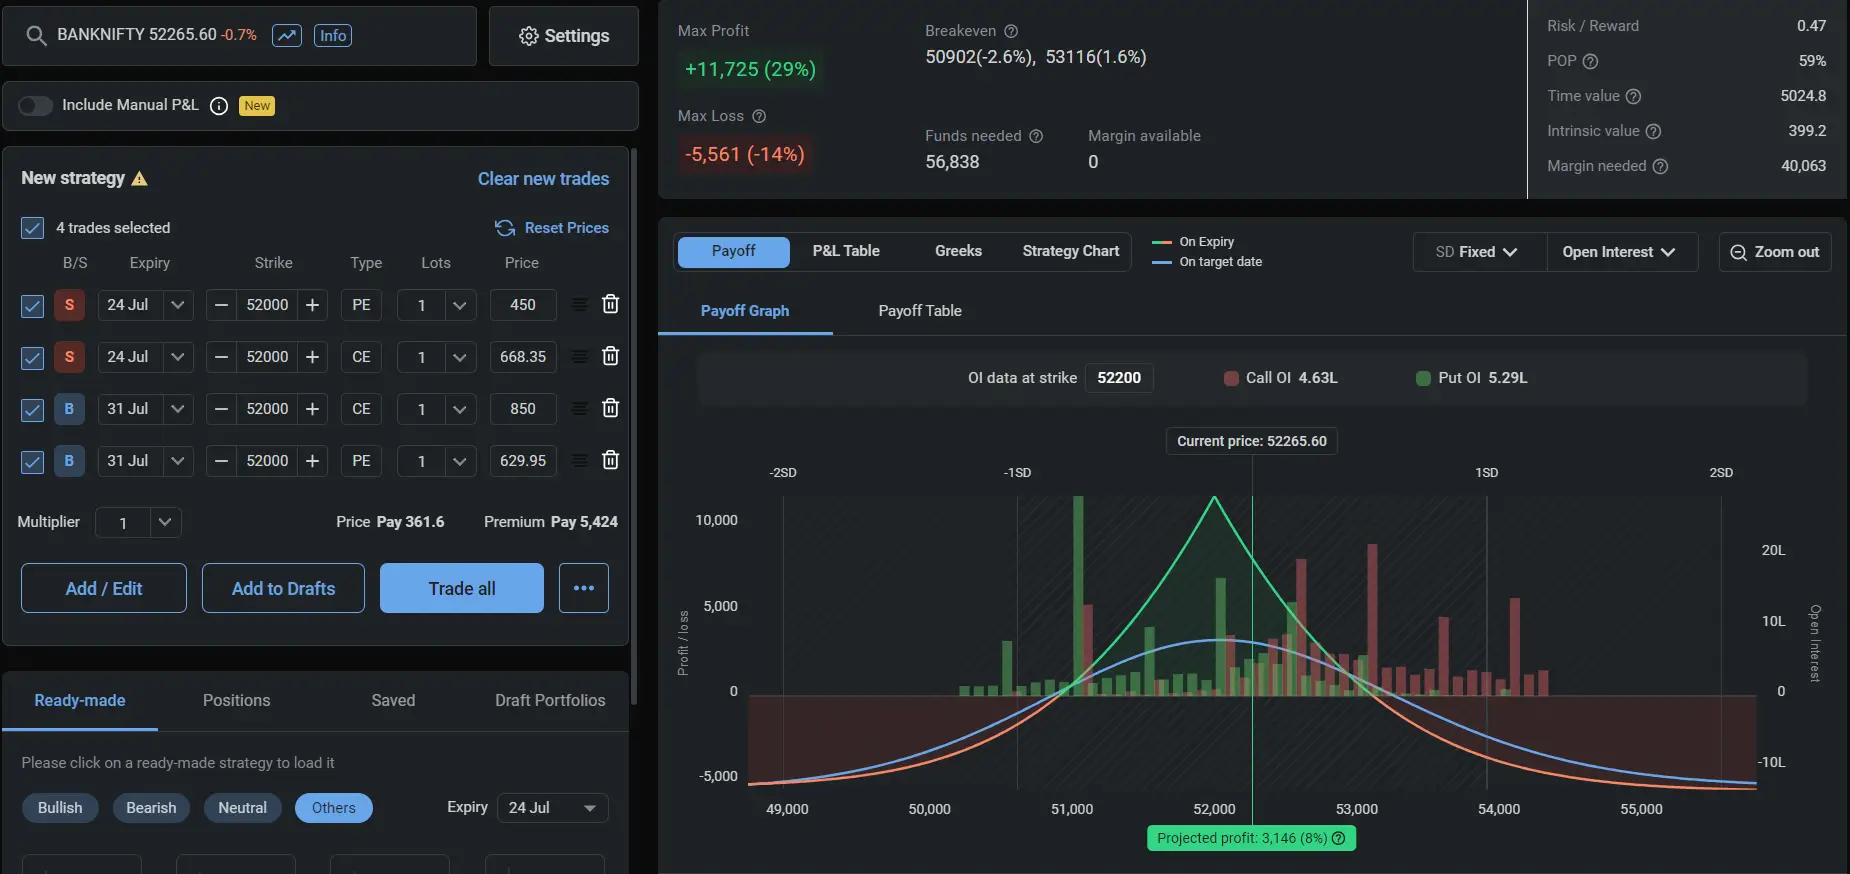
Task: Uncheck the 24 Jul 52000 PE trade checkbox
Action: point(32,306)
